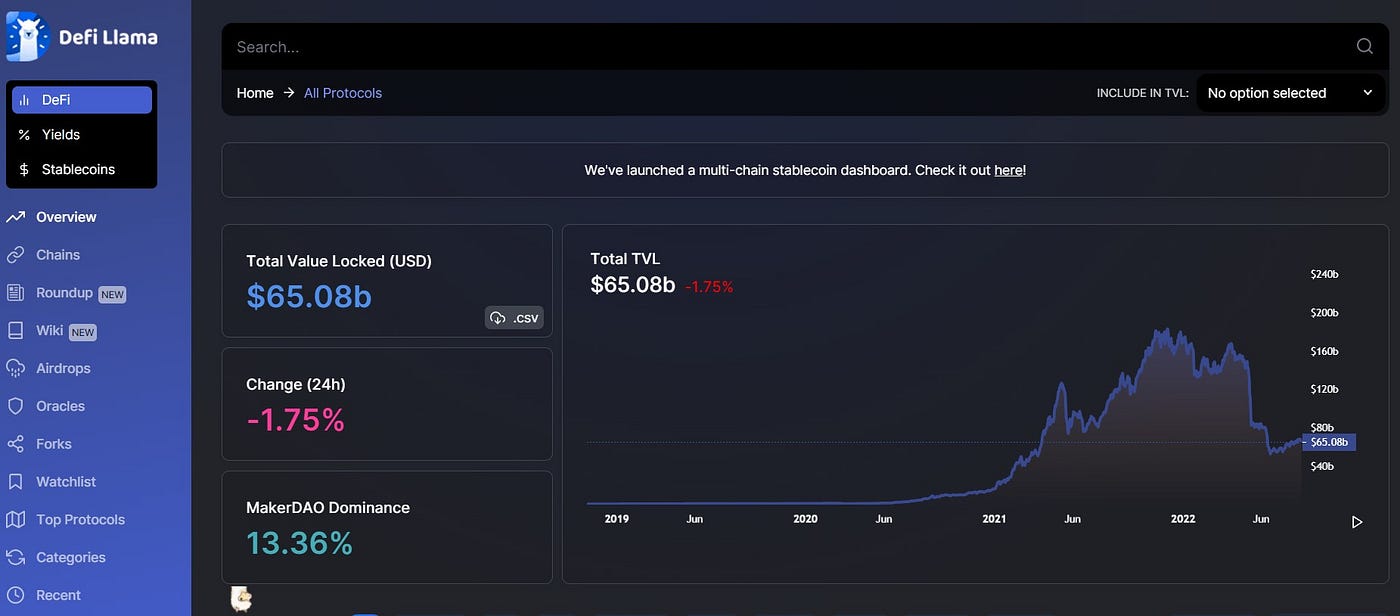1400x616 pixels.
Task: Click the Home breadcrumb link
Action: tap(255, 93)
